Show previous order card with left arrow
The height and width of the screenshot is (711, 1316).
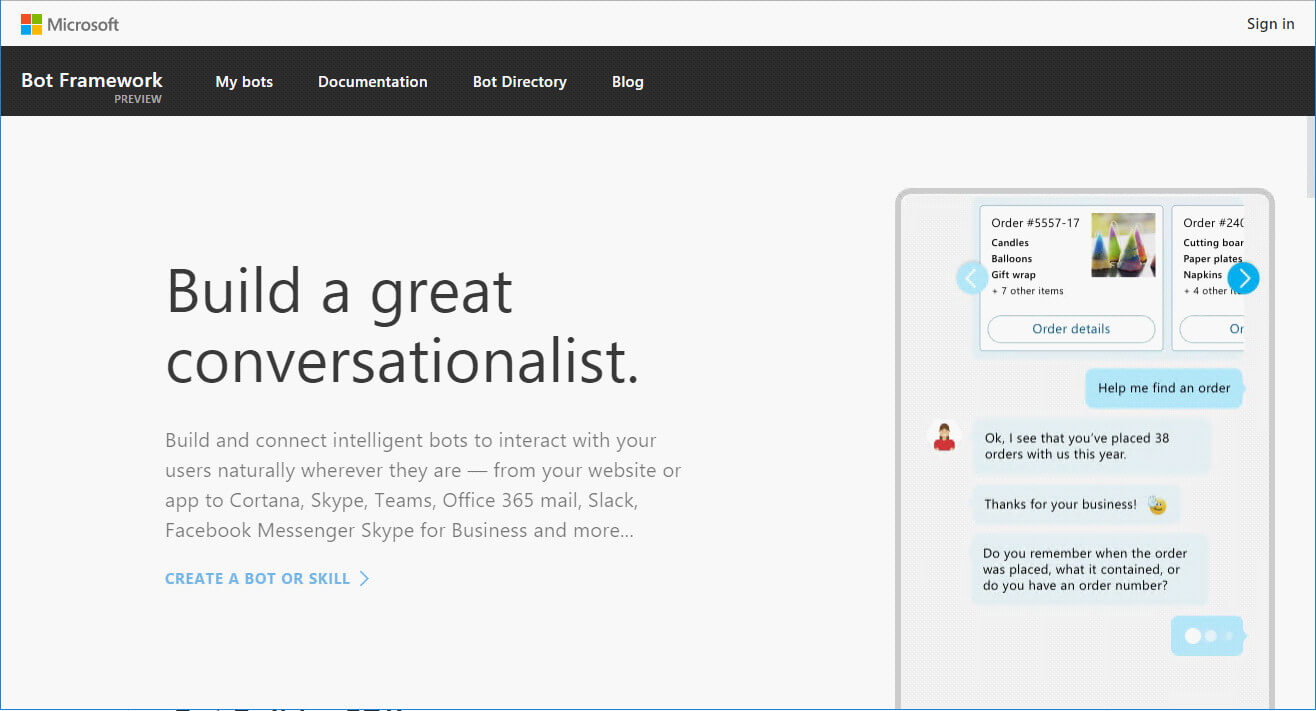click(x=972, y=277)
